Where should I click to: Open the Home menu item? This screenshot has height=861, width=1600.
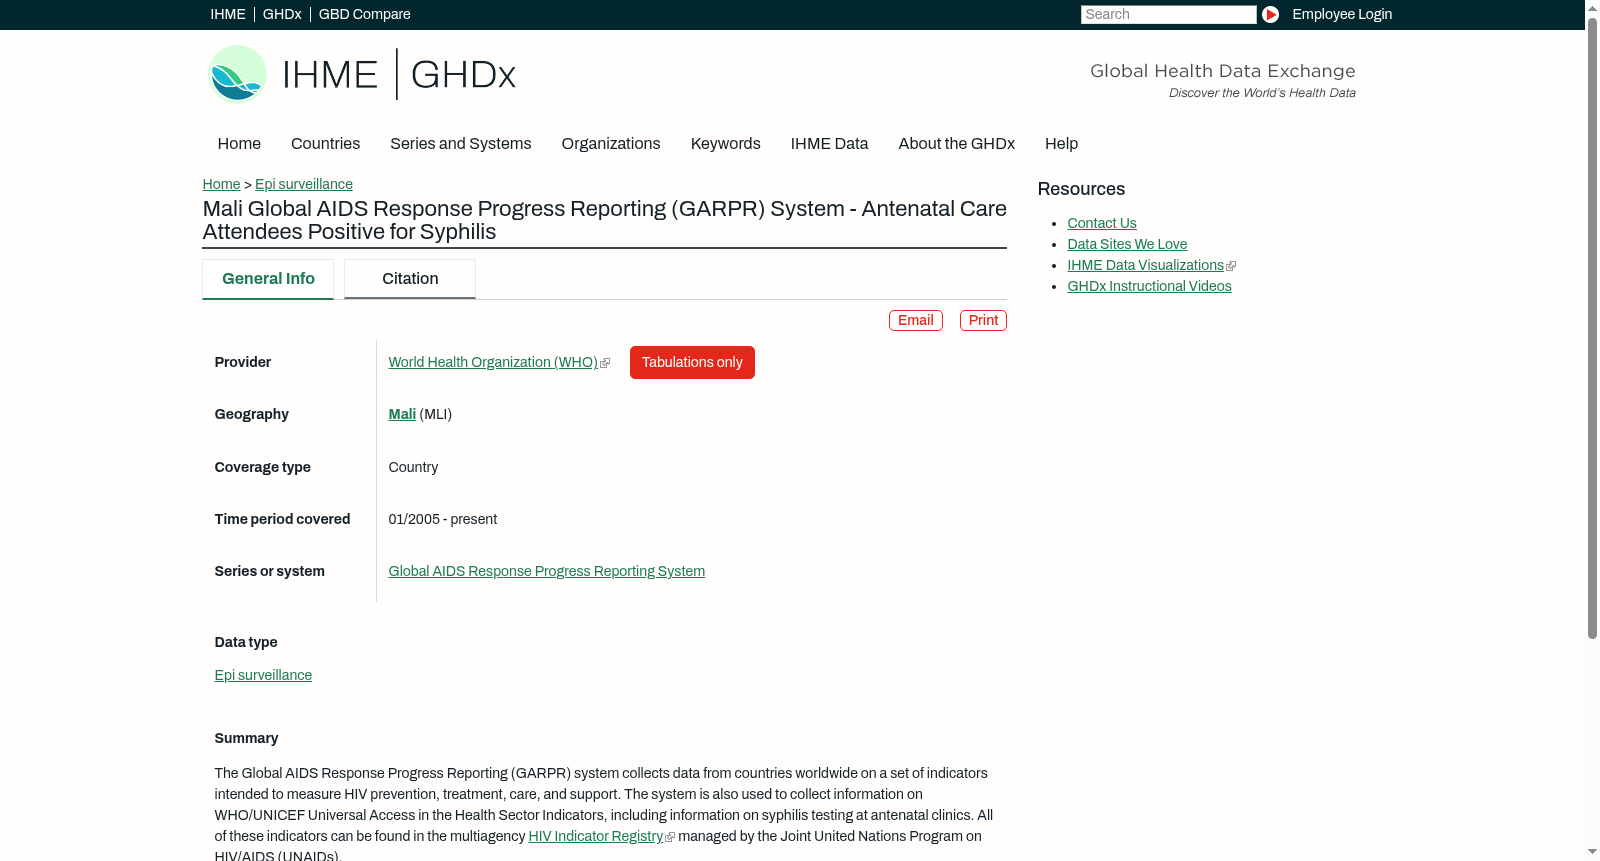[239, 143]
